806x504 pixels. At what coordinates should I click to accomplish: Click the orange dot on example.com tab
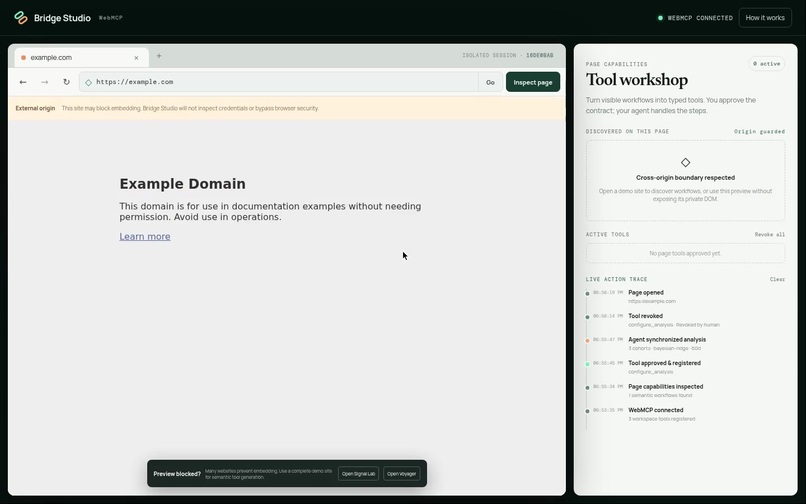pos(23,58)
